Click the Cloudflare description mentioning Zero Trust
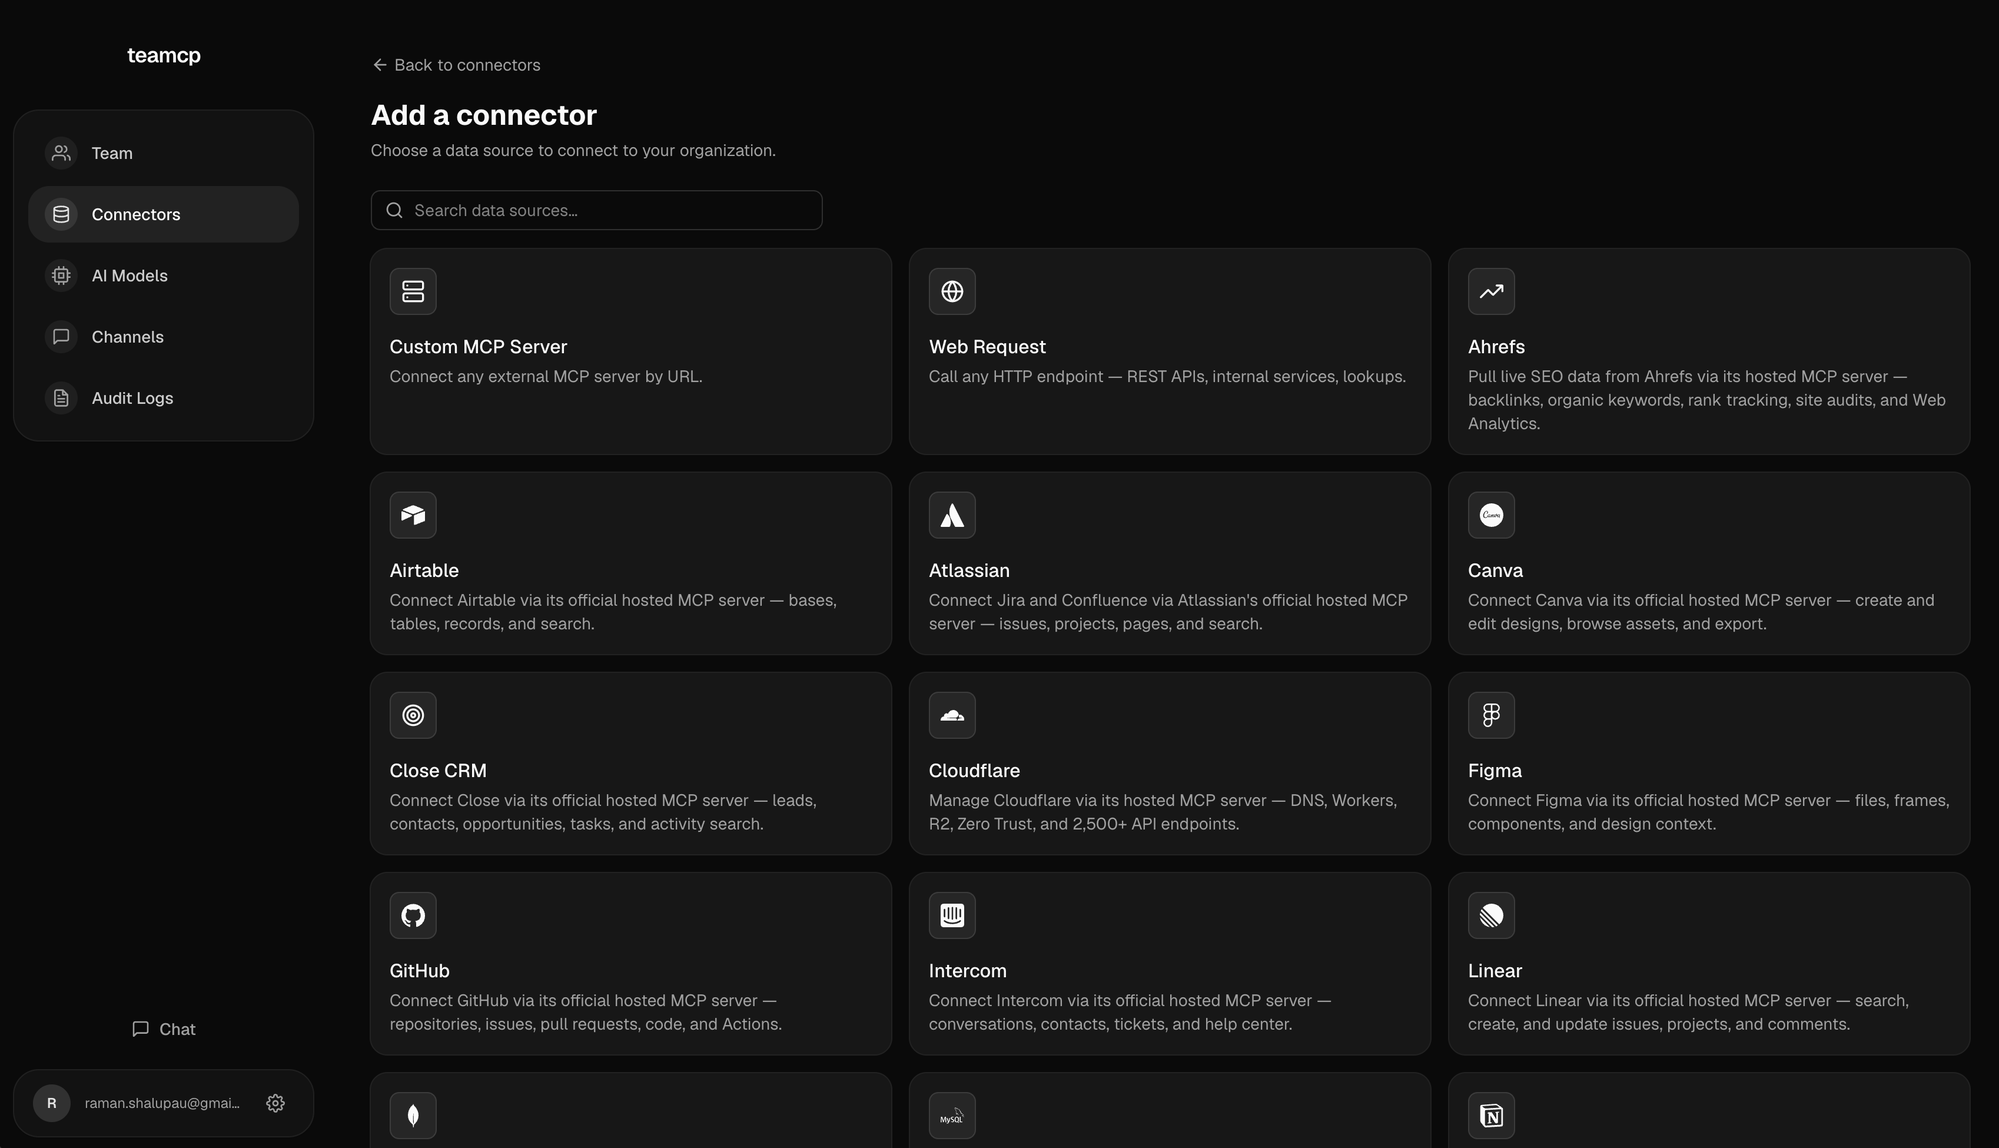The width and height of the screenshot is (1999, 1148). pos(1163,812)
